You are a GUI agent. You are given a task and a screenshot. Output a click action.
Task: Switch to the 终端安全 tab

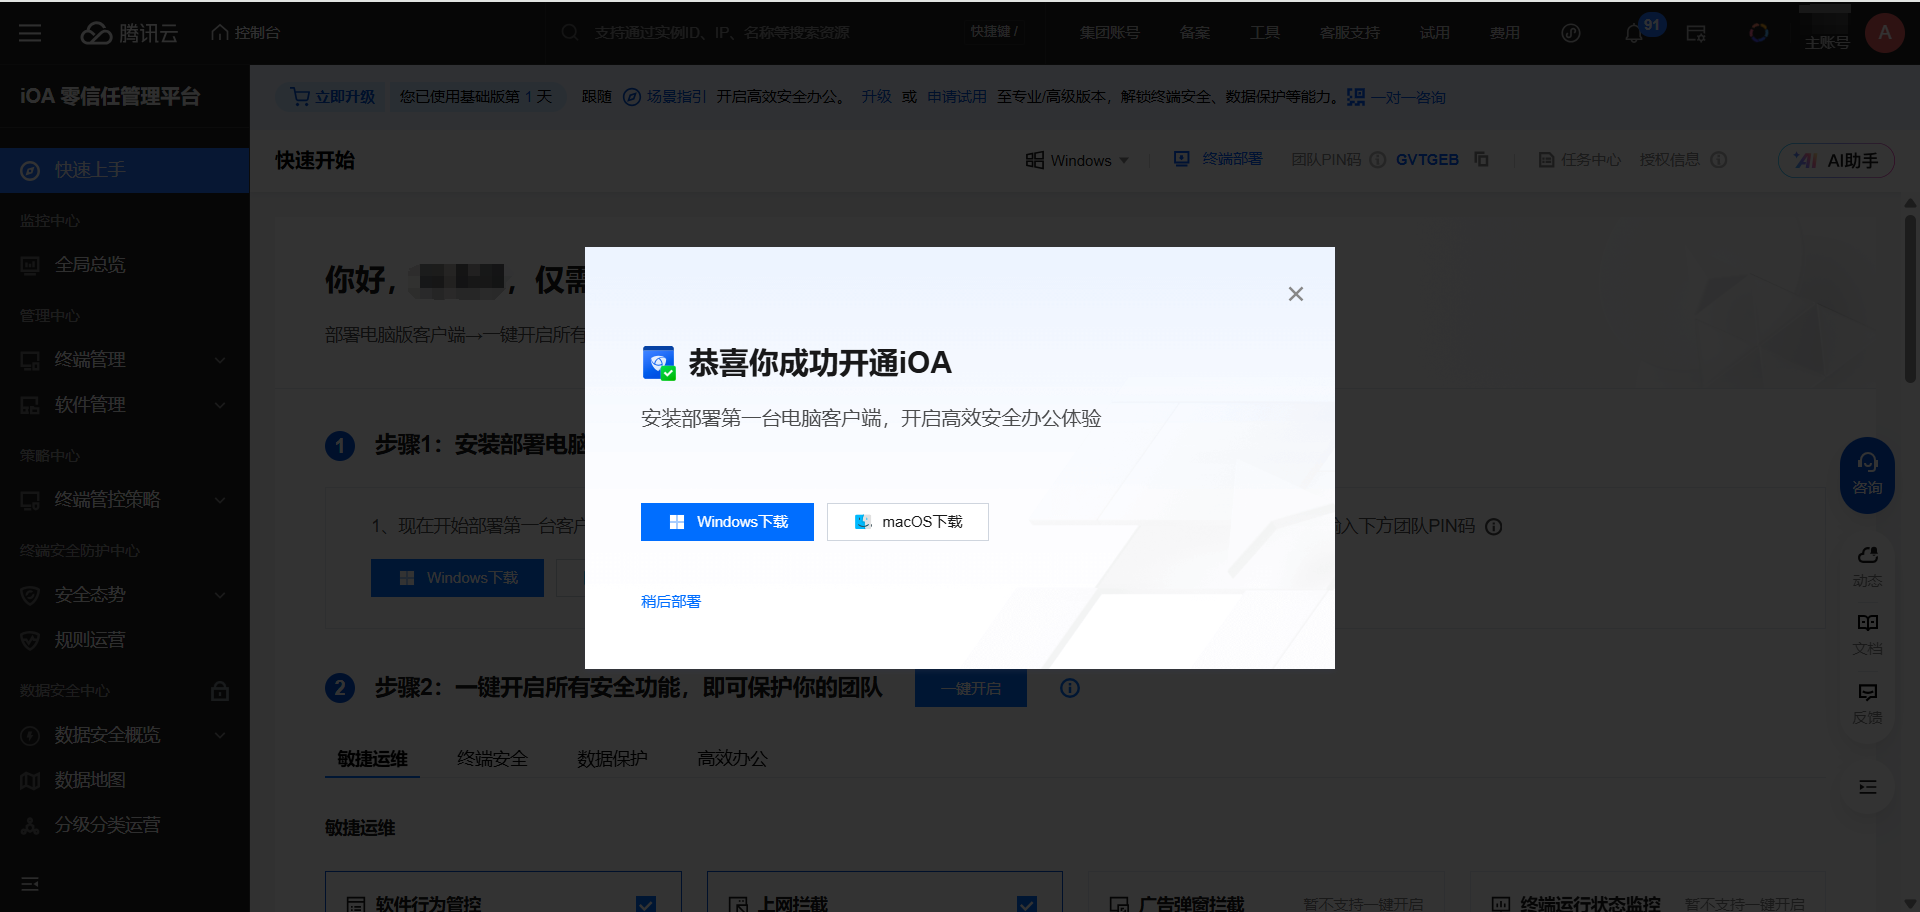(x=492, y=759)
